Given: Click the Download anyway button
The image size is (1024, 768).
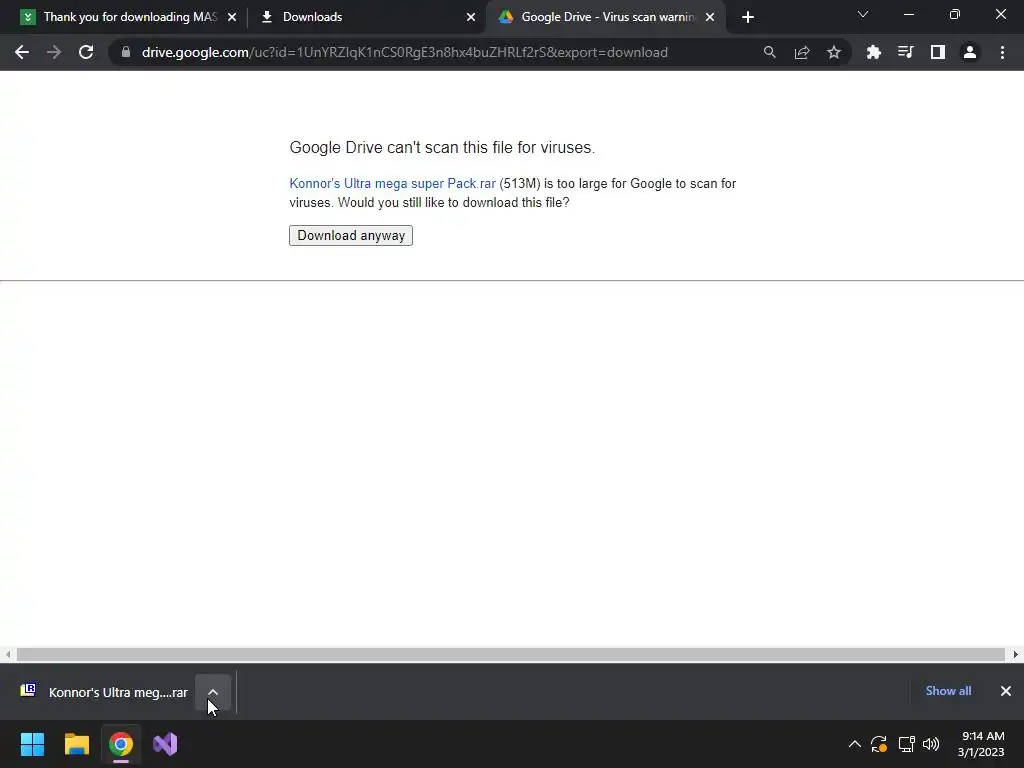Looking at the screenshot, I should click(351, 236).
